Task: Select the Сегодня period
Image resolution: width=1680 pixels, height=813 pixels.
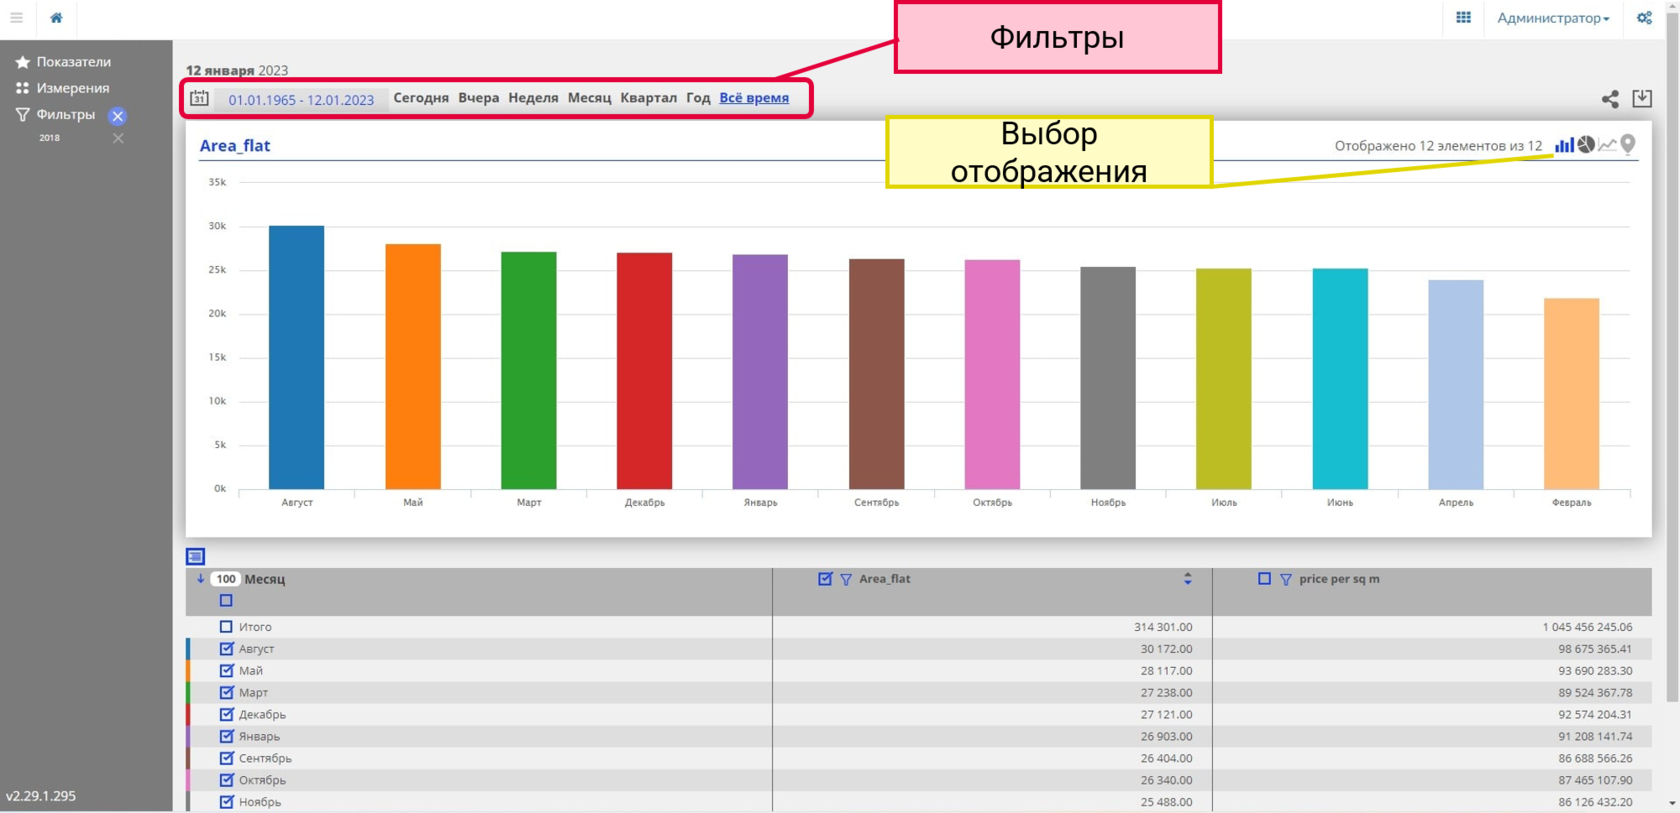Action: coord(421,98)
